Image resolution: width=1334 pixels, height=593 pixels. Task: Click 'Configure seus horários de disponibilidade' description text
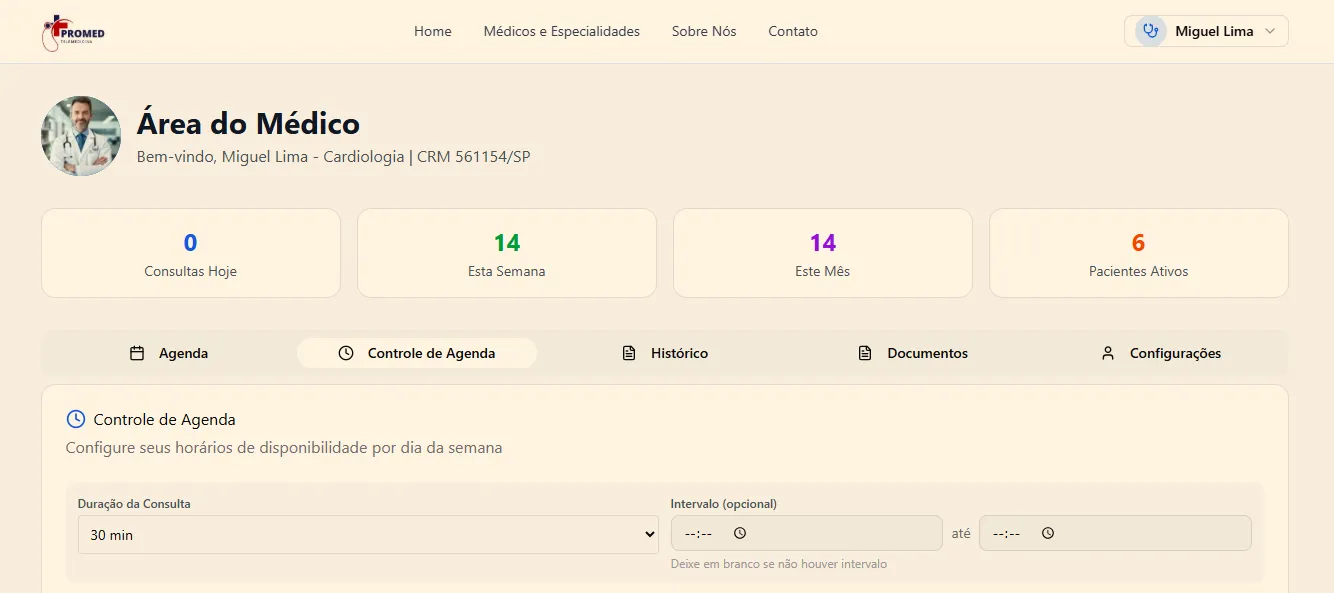point(284,448)
